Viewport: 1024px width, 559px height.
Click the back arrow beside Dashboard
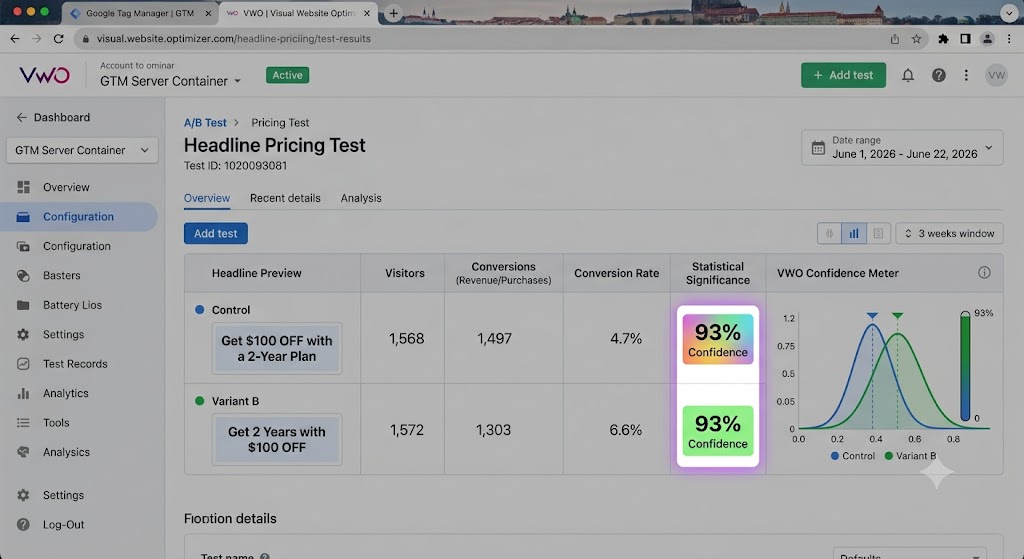coord(22,118)
